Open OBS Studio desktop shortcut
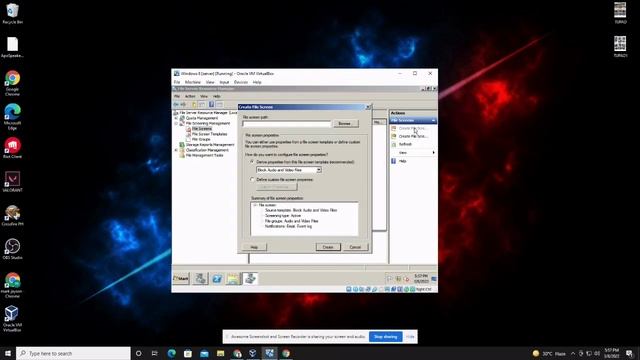640x360 pixels. pyautogui.click(x=12, y=249)
